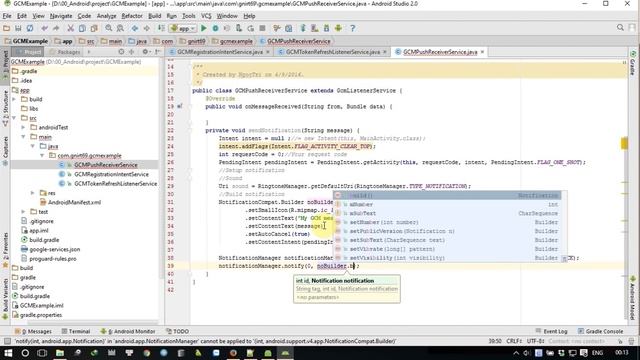
Task: Switch to GCMRegistrationIntentService.java tab
Action: 220,52
